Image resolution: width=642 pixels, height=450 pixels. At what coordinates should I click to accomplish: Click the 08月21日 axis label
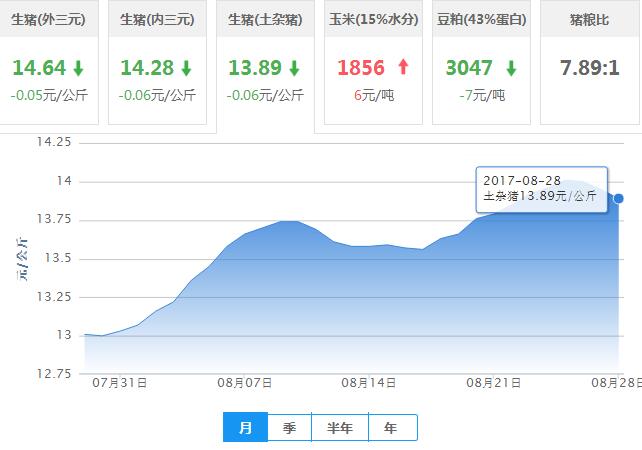[x=493, y=383]
